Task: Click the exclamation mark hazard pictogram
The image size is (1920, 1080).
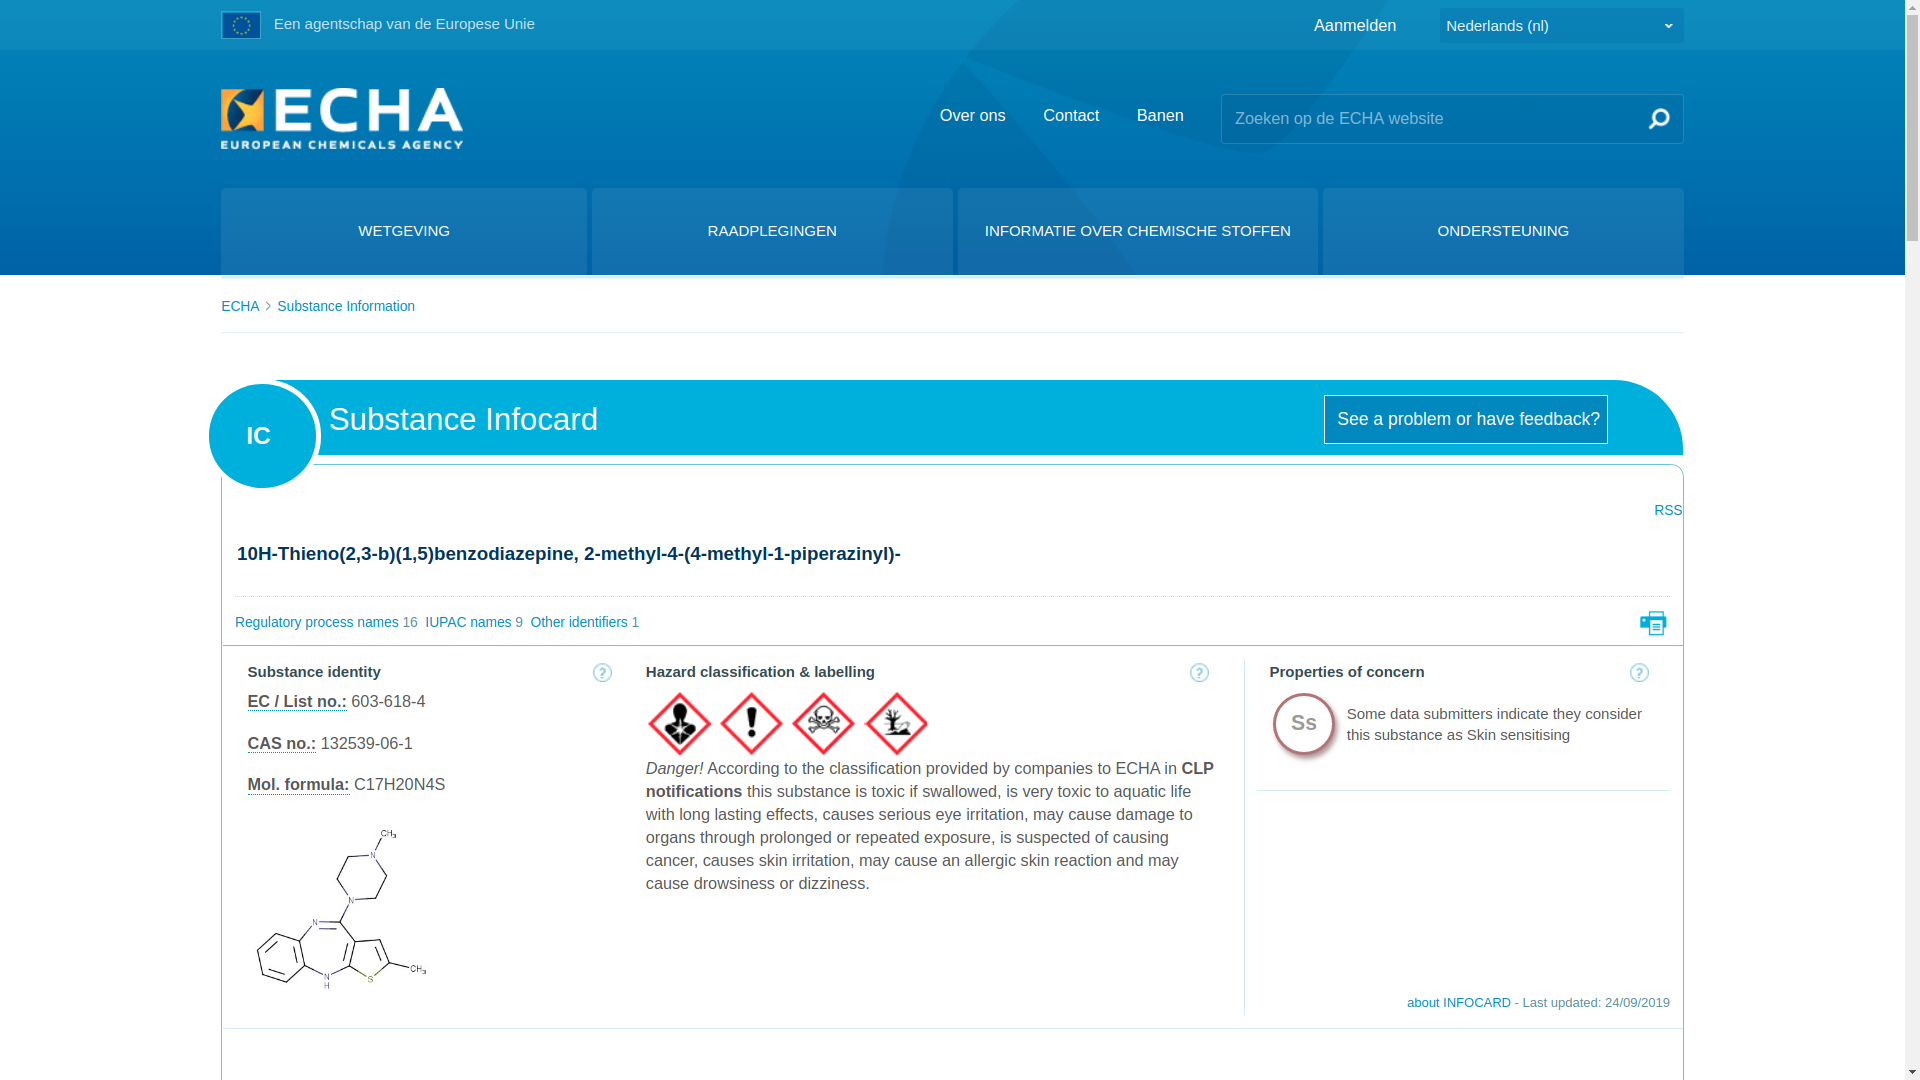Action: pyautogui.click(x=751, y=723)
